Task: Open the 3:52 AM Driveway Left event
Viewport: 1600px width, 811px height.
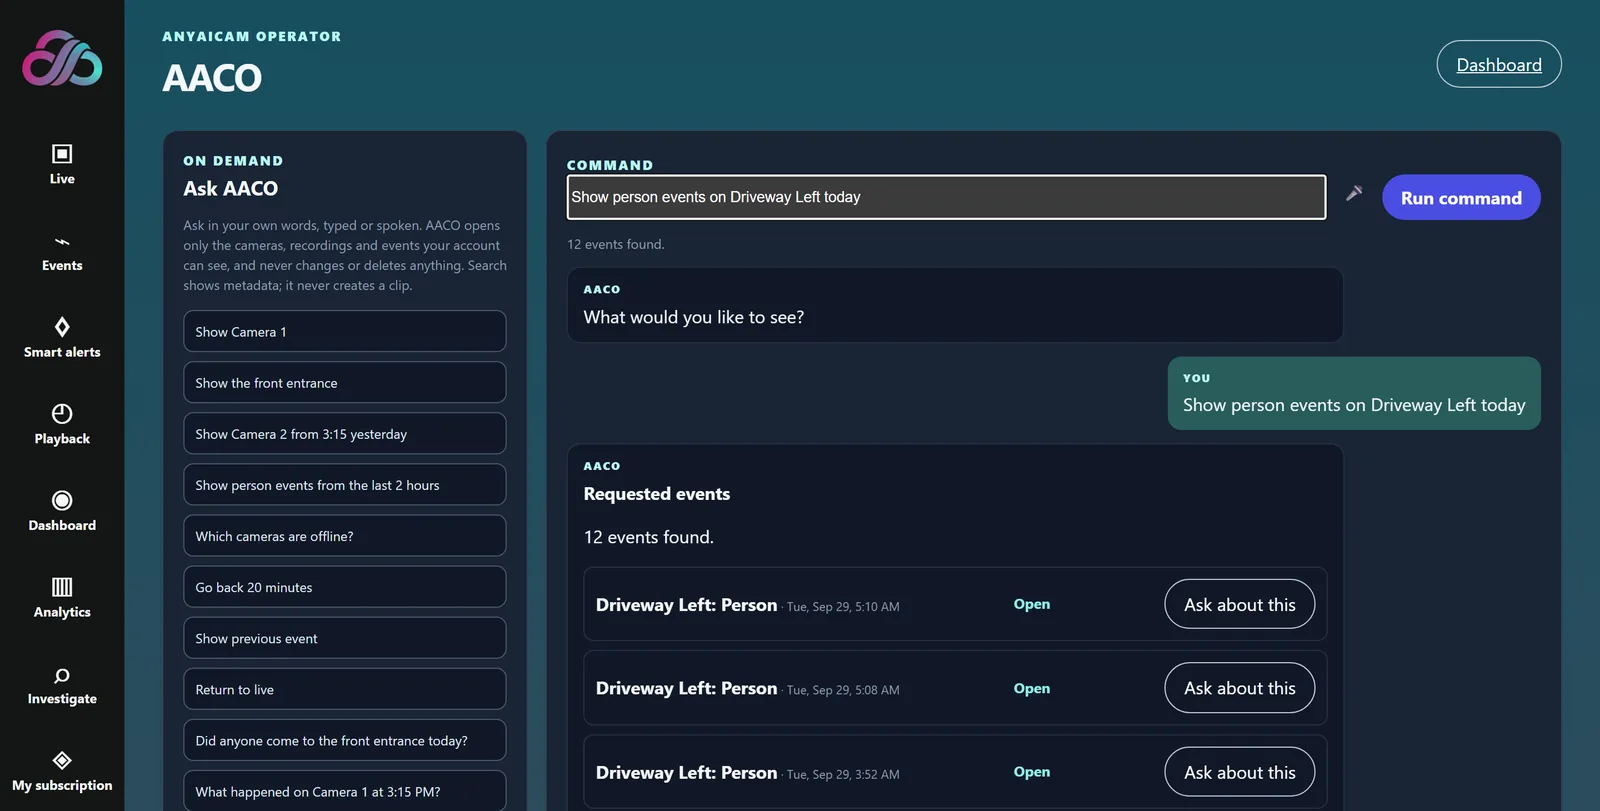Action: pos(1031,772)
